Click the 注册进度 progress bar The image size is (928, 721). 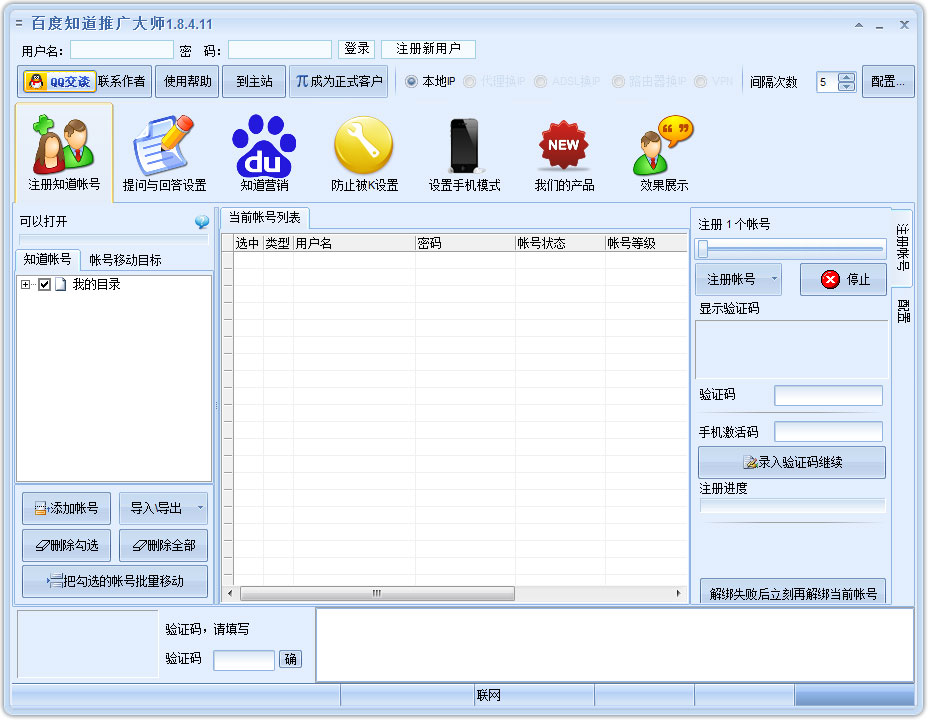click(x=792, y=506)
